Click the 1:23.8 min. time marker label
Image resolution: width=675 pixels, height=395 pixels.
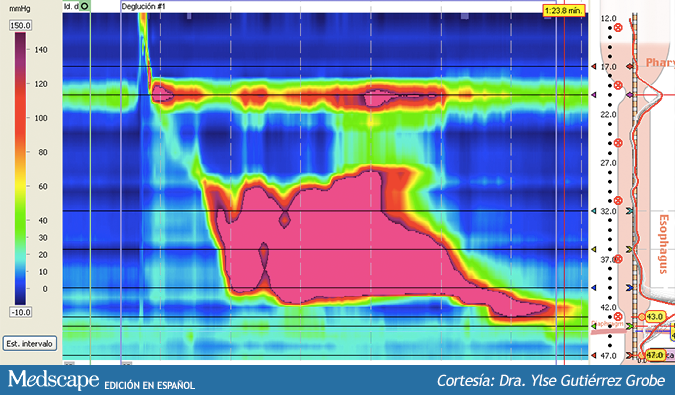(564, 10)
